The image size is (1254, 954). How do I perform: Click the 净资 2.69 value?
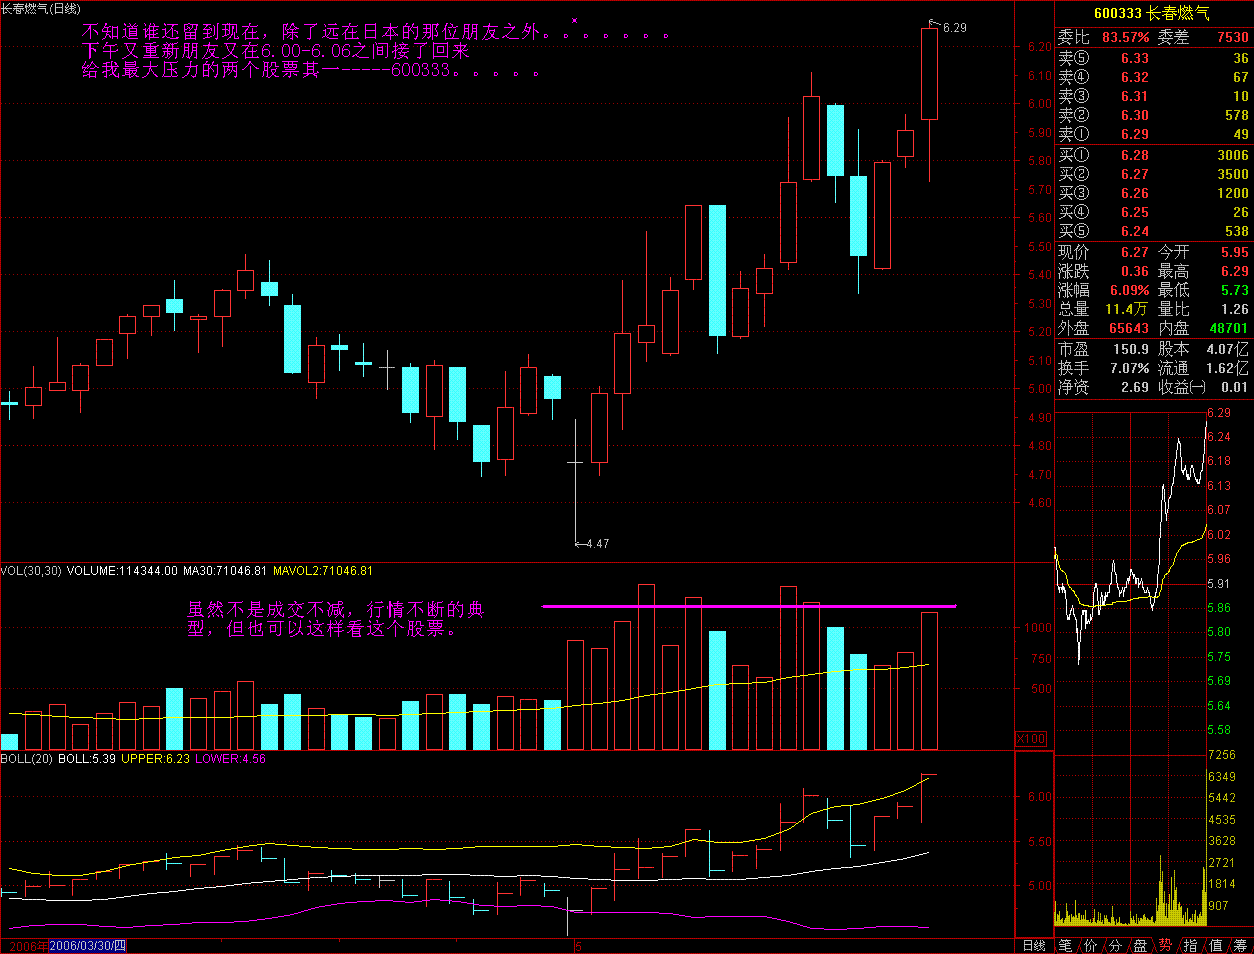pos(1135,387)
